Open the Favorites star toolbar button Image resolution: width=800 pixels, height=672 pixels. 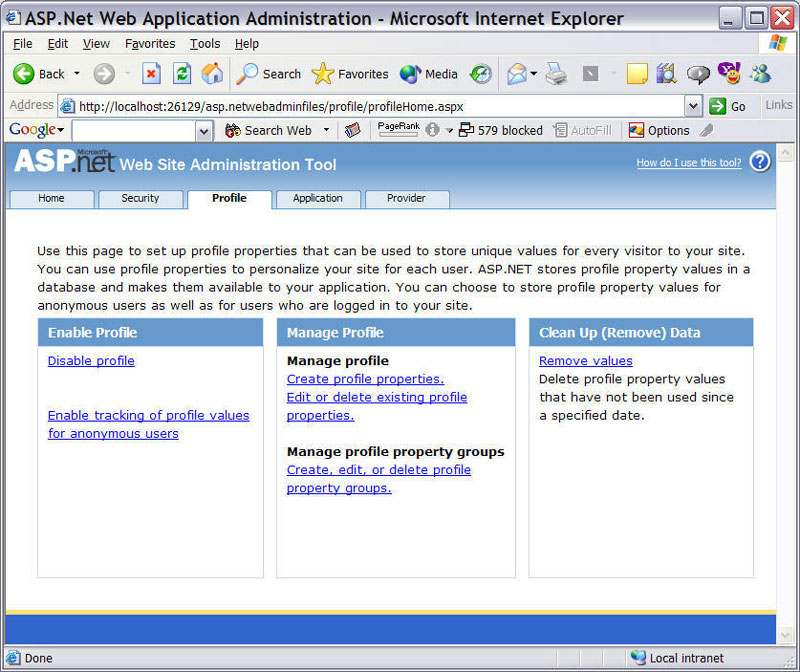click(350, 74)
